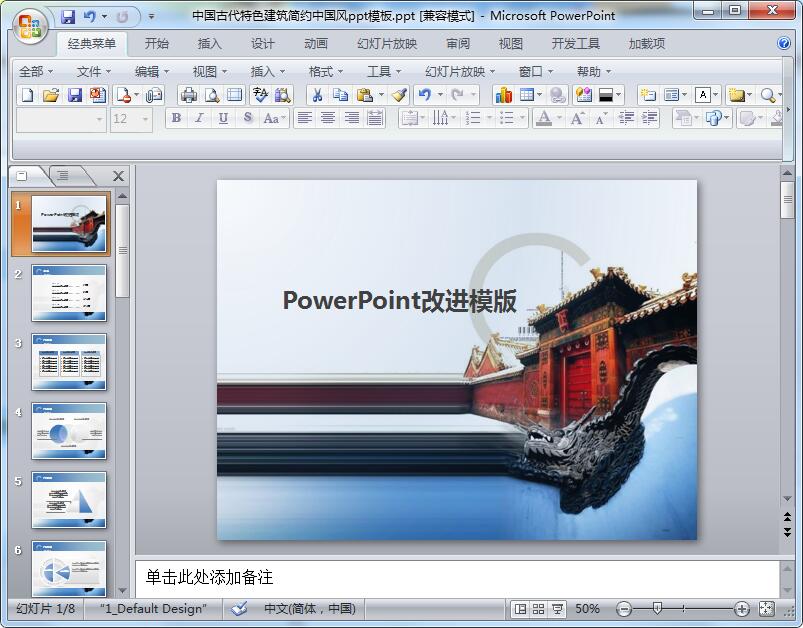The height and width of the screenshot is (628, 803).
Task: Expand the 格式 menu
Action: (x=326, y=72)
